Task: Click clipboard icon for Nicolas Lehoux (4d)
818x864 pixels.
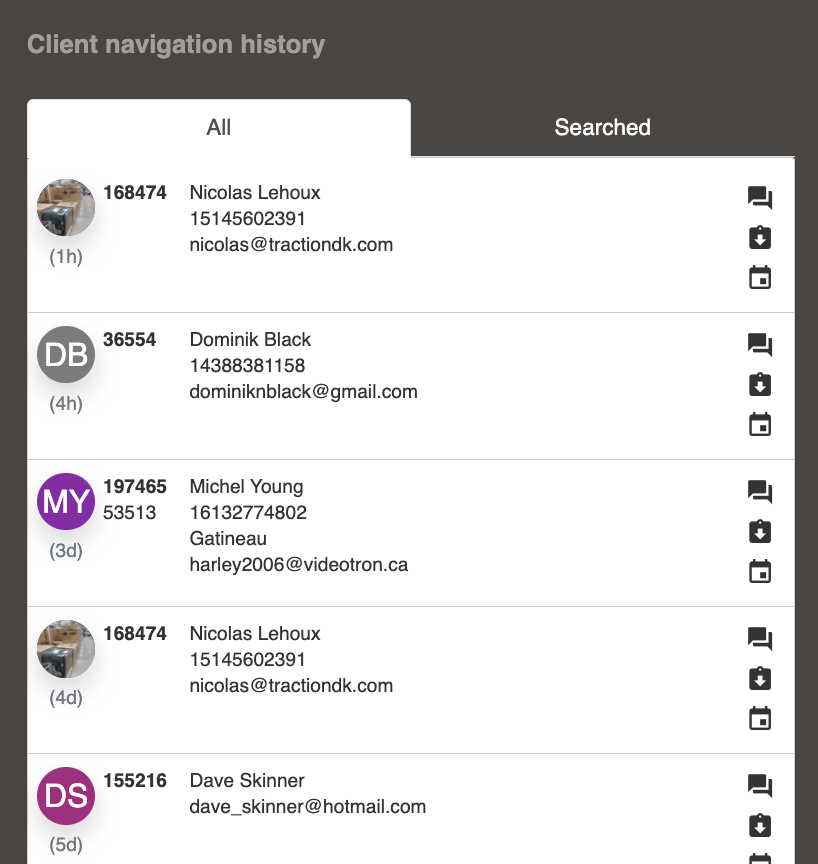Action: pos(760,679)
